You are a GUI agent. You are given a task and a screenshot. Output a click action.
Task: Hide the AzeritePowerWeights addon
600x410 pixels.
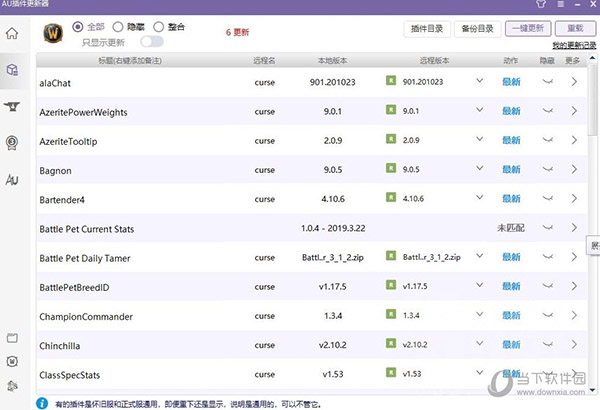point(548,111)
